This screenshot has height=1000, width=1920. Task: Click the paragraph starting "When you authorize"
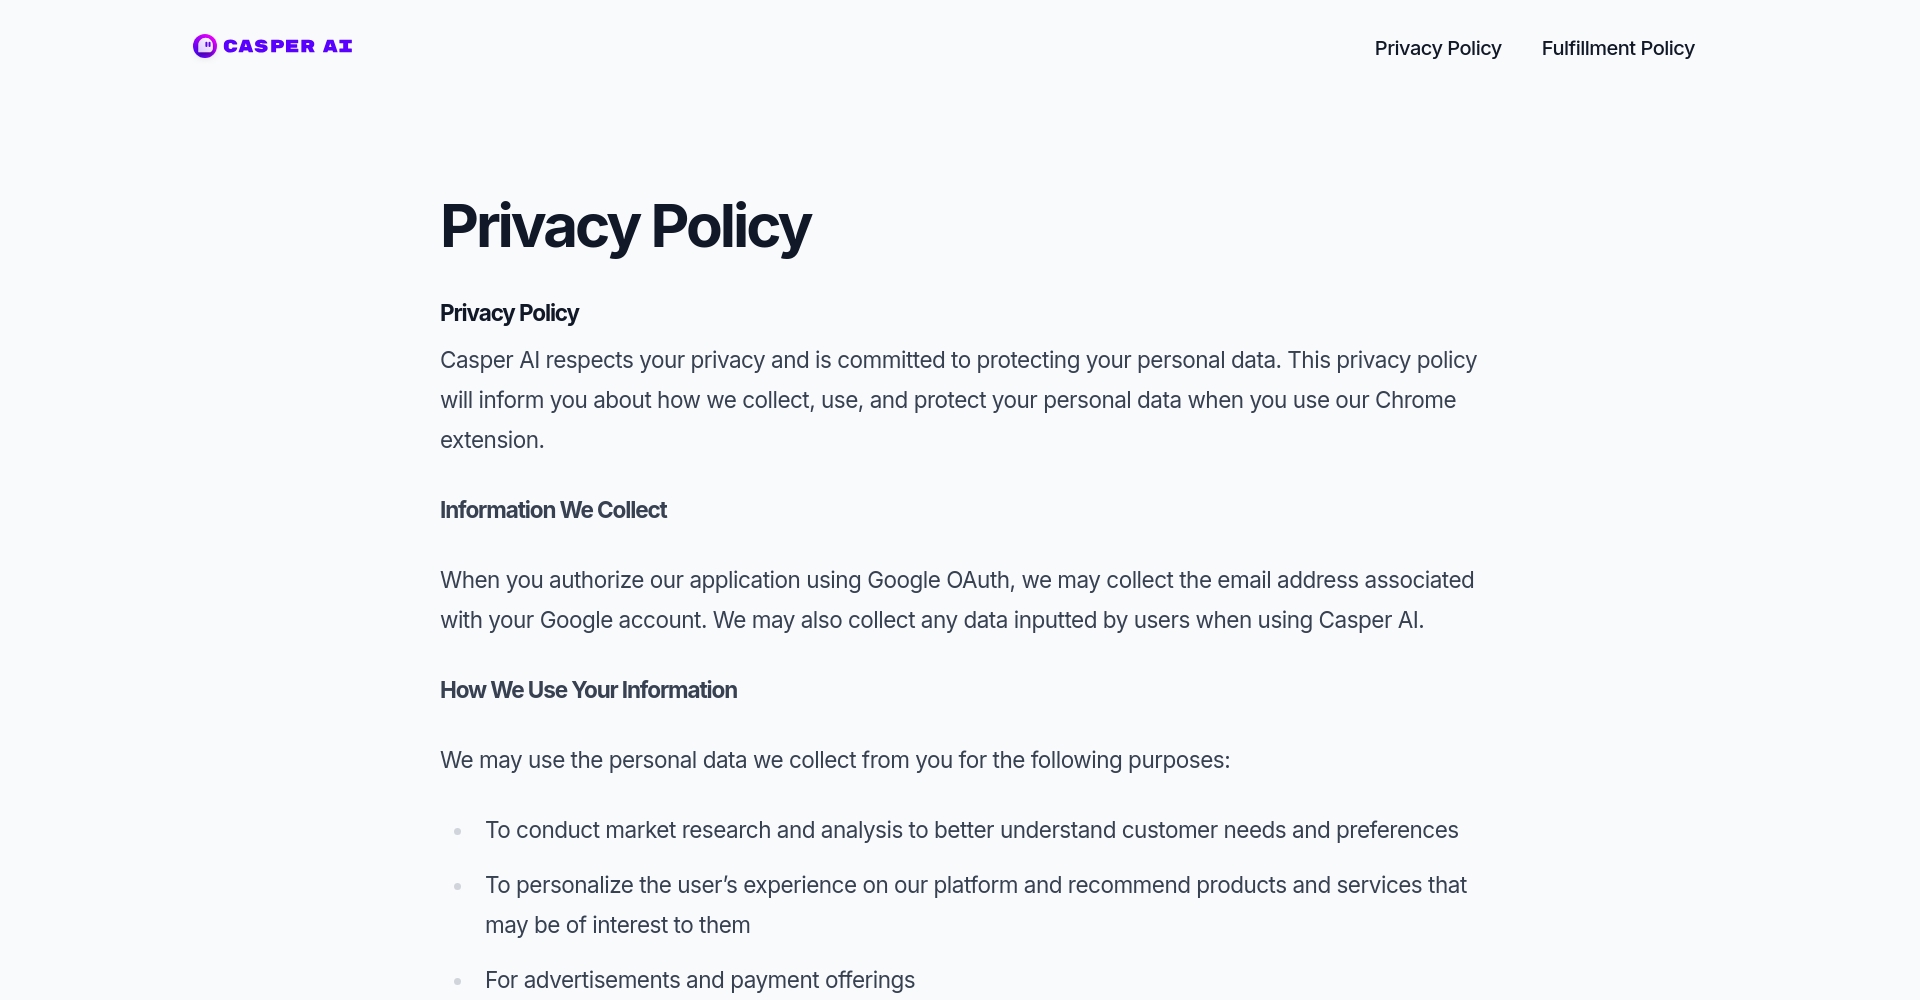click(x=956, y=600)
